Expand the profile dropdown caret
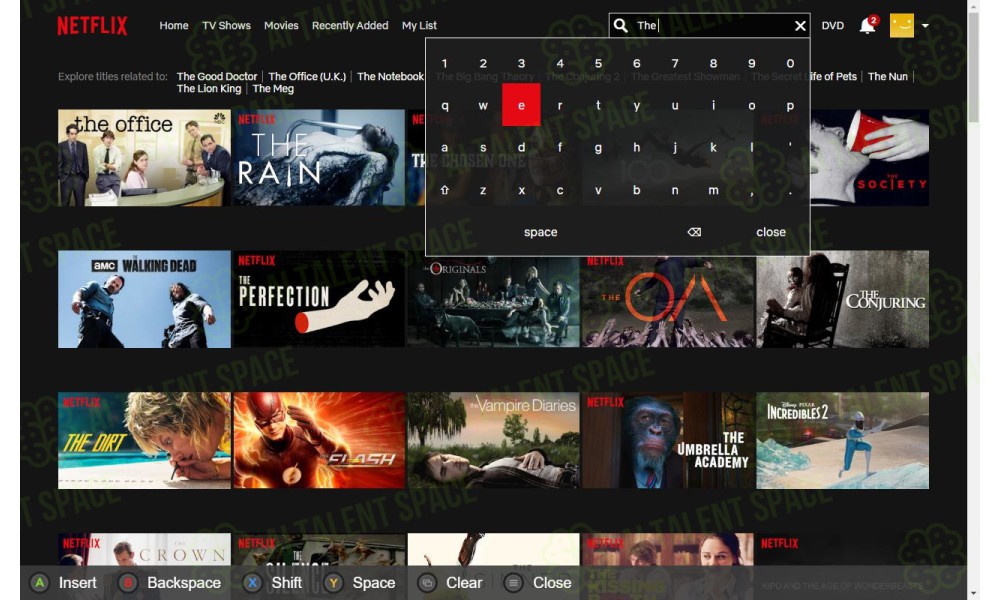This screenshot has height=600, width=1000. point(925,26)
